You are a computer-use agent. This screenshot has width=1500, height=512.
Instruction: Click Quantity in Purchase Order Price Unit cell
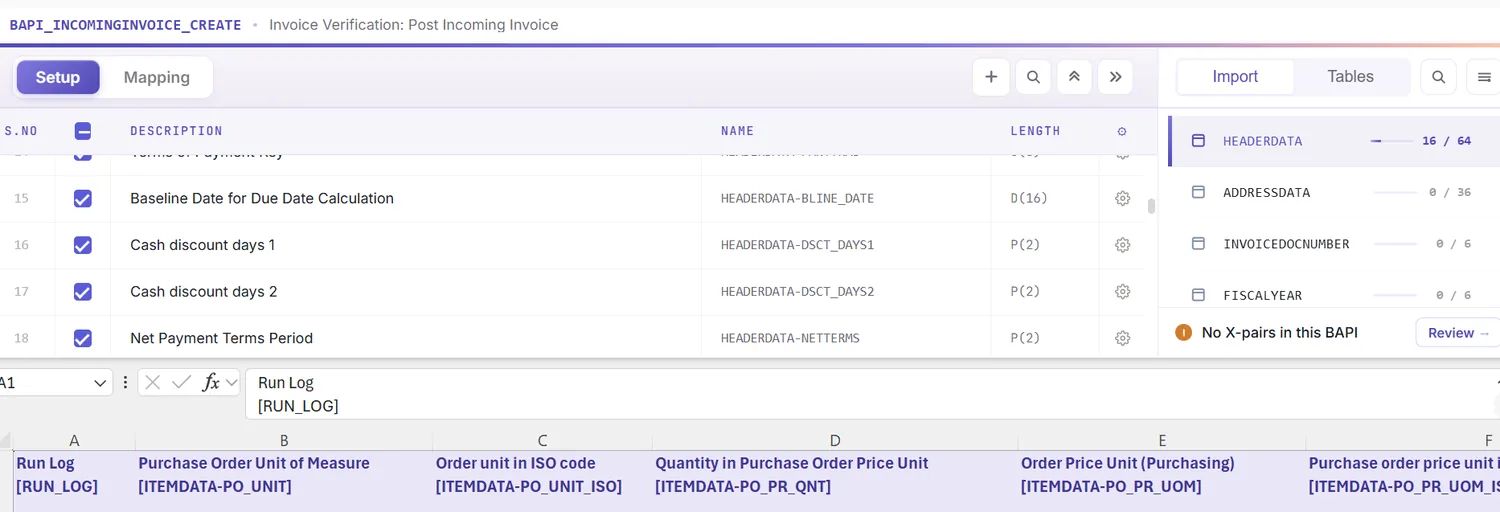pyautogui.click(x=835, y=481)
